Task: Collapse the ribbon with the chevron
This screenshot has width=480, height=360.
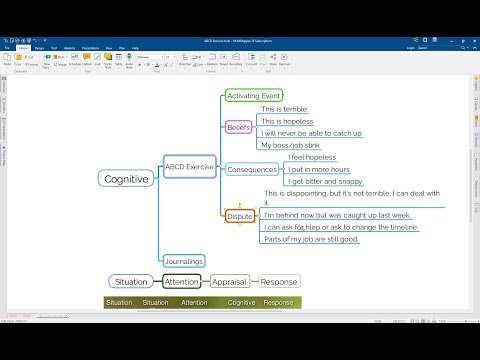Action: pyautogui.click(x=475, y=48)
